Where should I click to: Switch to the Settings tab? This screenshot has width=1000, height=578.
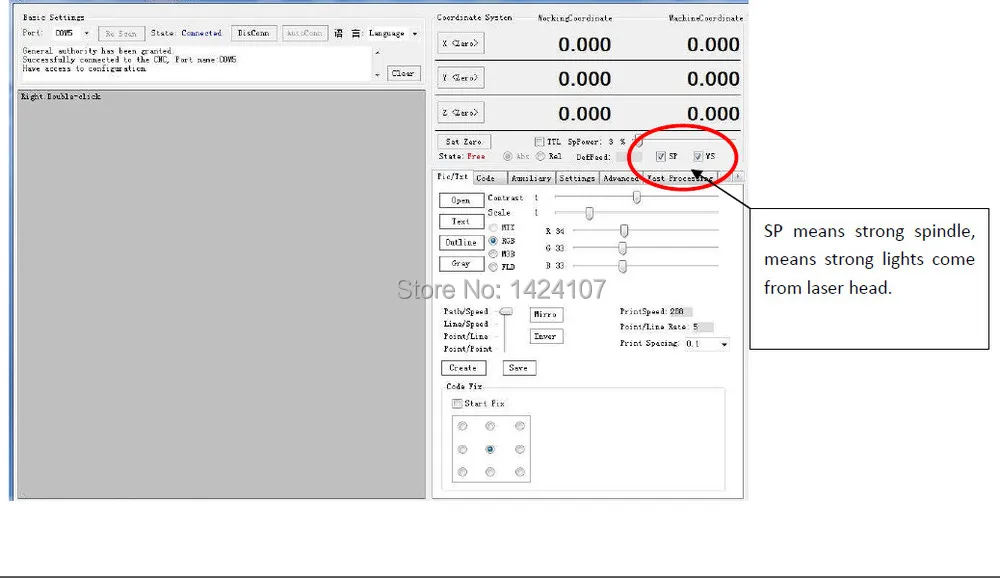(x=577, y=179)
